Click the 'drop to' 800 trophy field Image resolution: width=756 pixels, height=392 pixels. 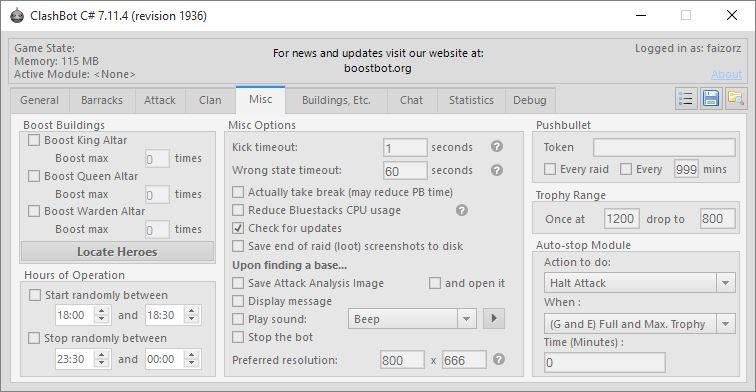[x=718, y=219]
